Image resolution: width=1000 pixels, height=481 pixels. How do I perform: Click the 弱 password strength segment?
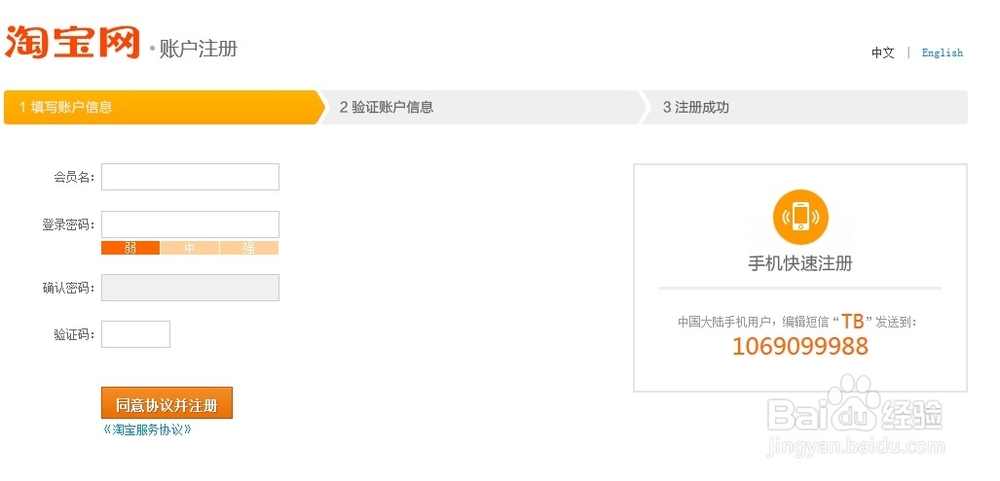click(131, 248)
